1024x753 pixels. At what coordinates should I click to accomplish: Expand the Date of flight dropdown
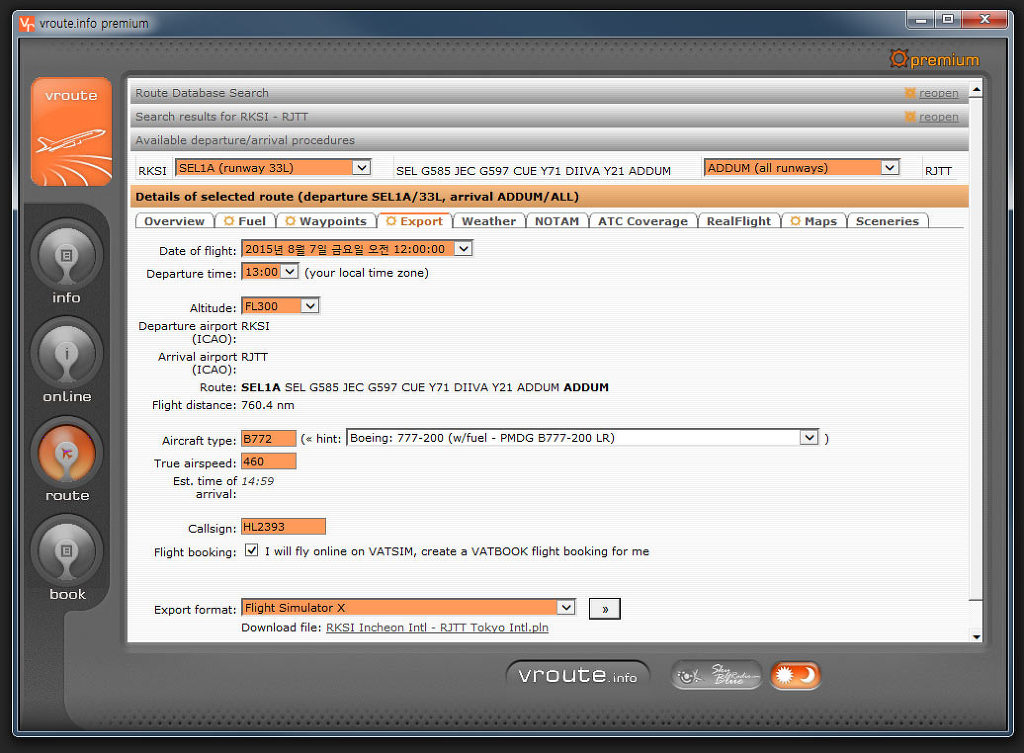point(463,249)
